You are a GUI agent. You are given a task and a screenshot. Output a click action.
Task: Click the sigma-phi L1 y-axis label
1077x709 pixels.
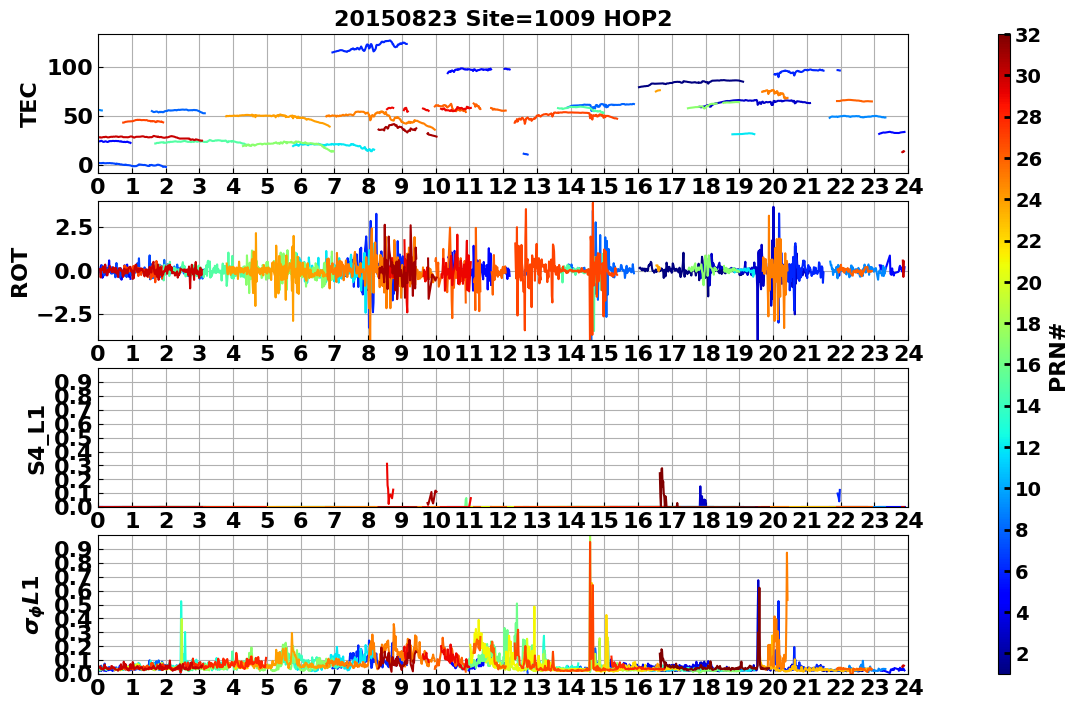[32, 605]
